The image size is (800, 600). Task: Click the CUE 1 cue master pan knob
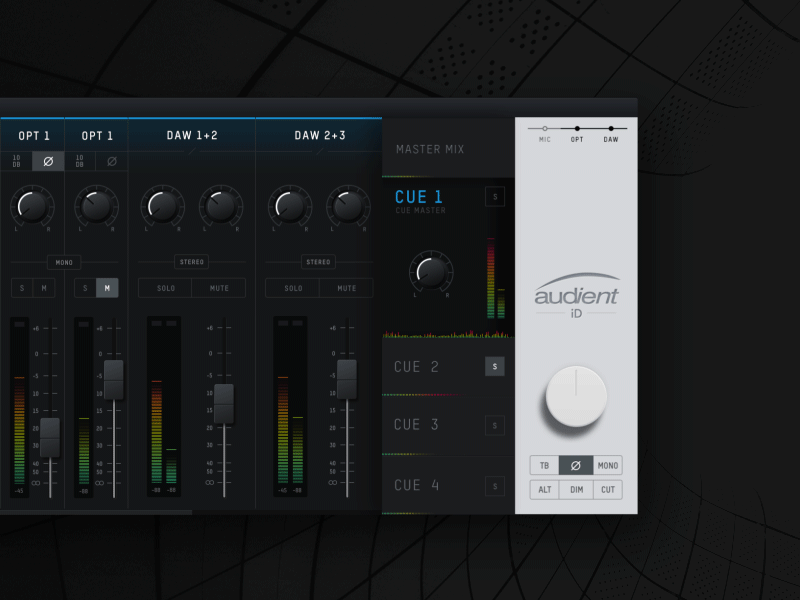[431, 272]
